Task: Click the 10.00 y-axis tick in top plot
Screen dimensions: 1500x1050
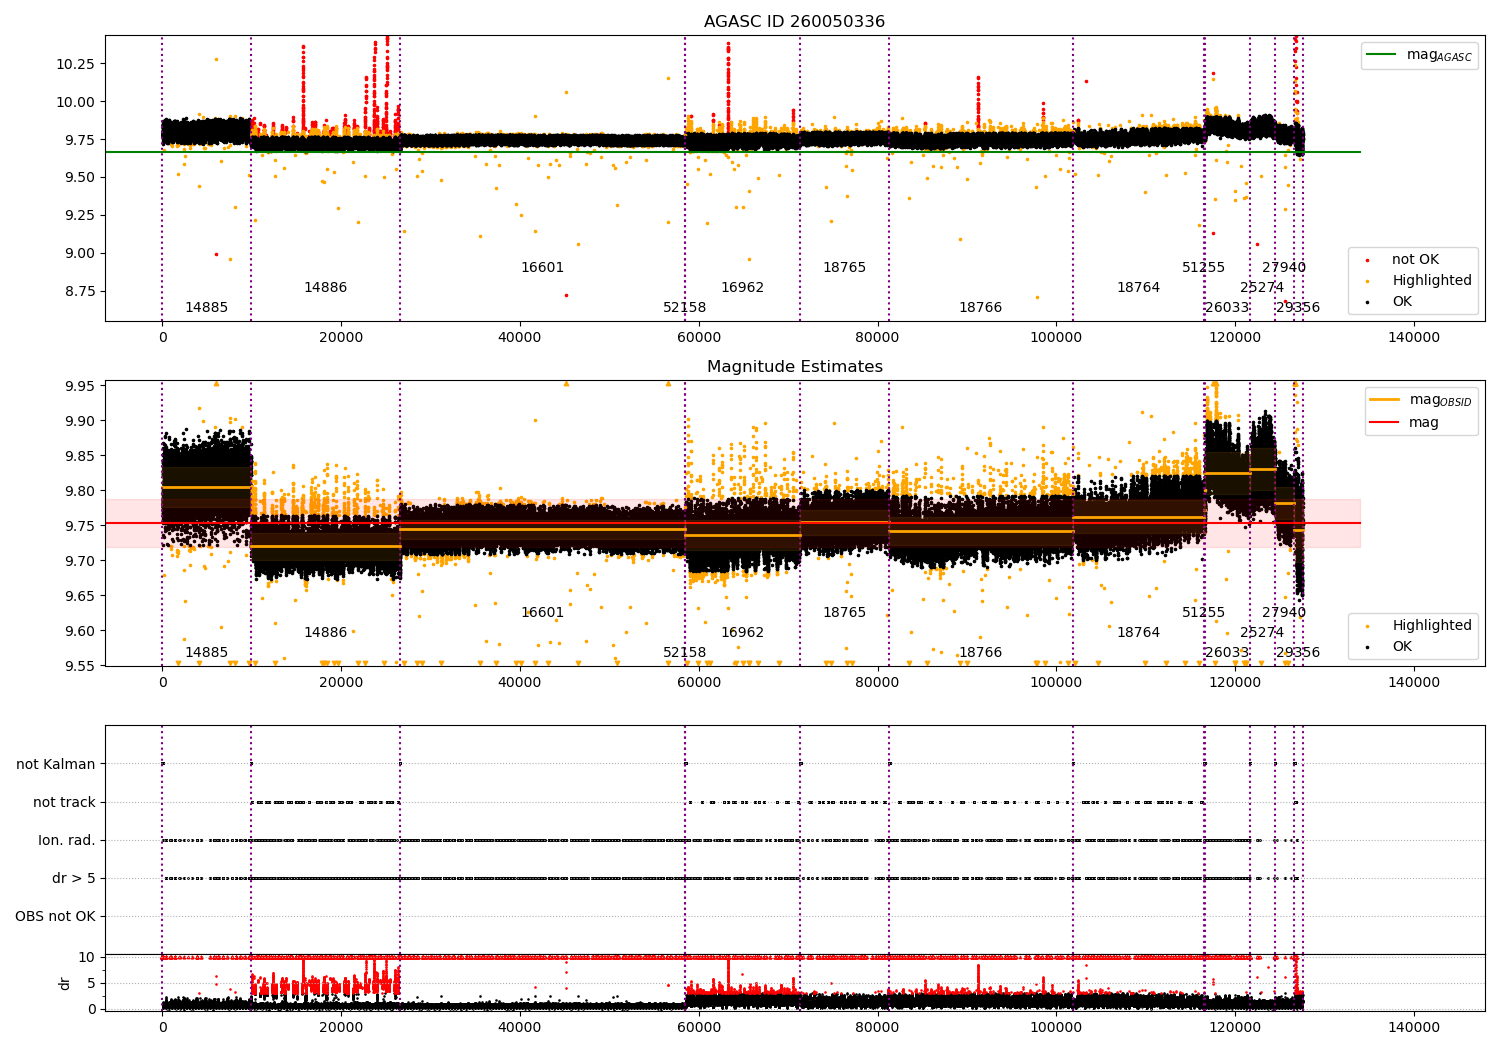Action: pyautogui.click(x=76, y=102)
